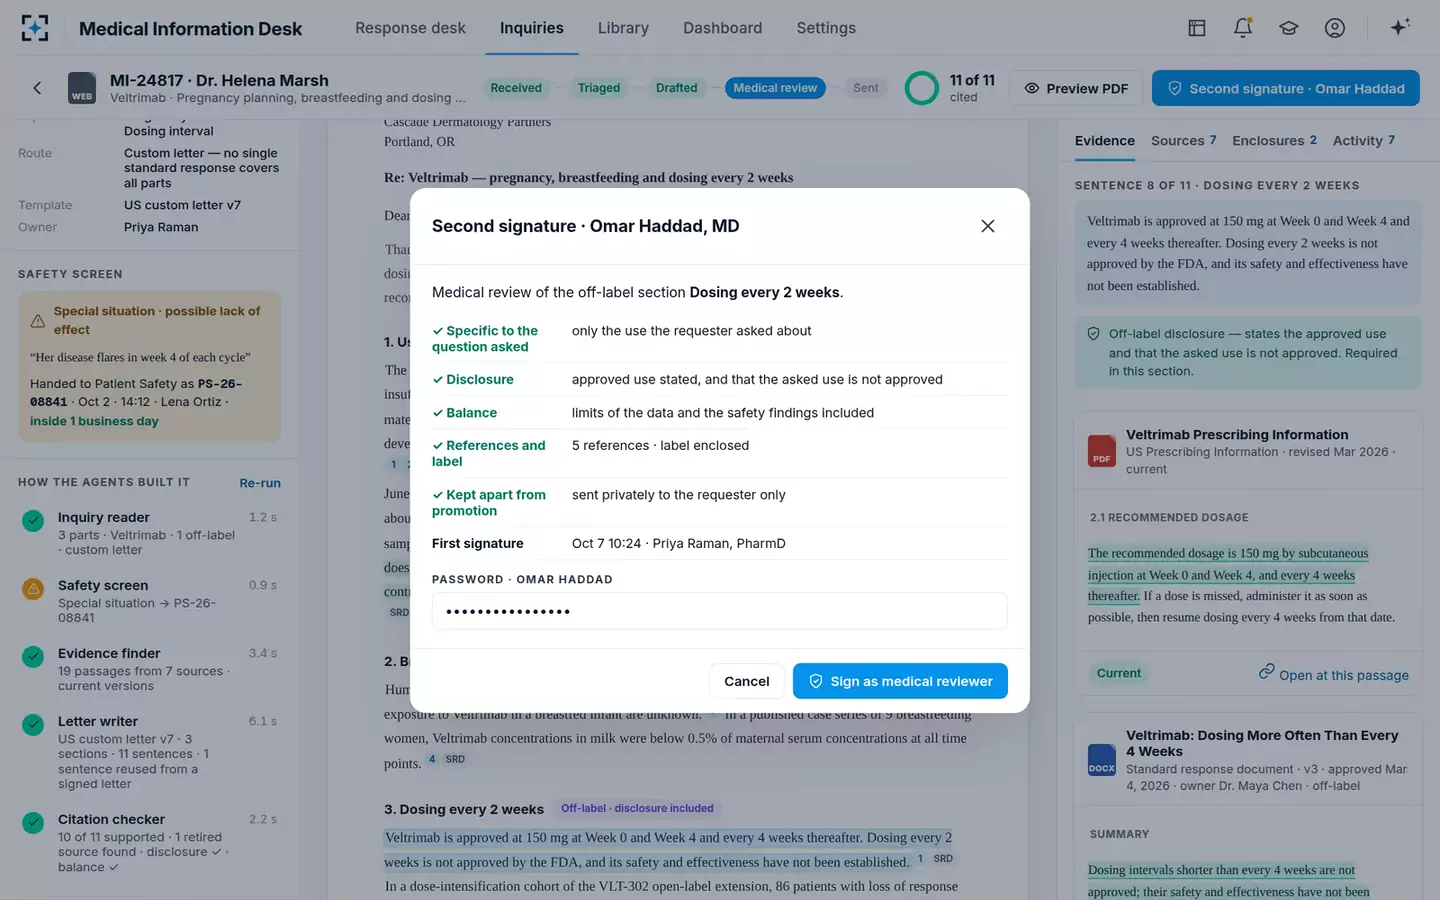Click the 11 of 11 cited progress ring

pyautogui.click(x=922, y=88)
